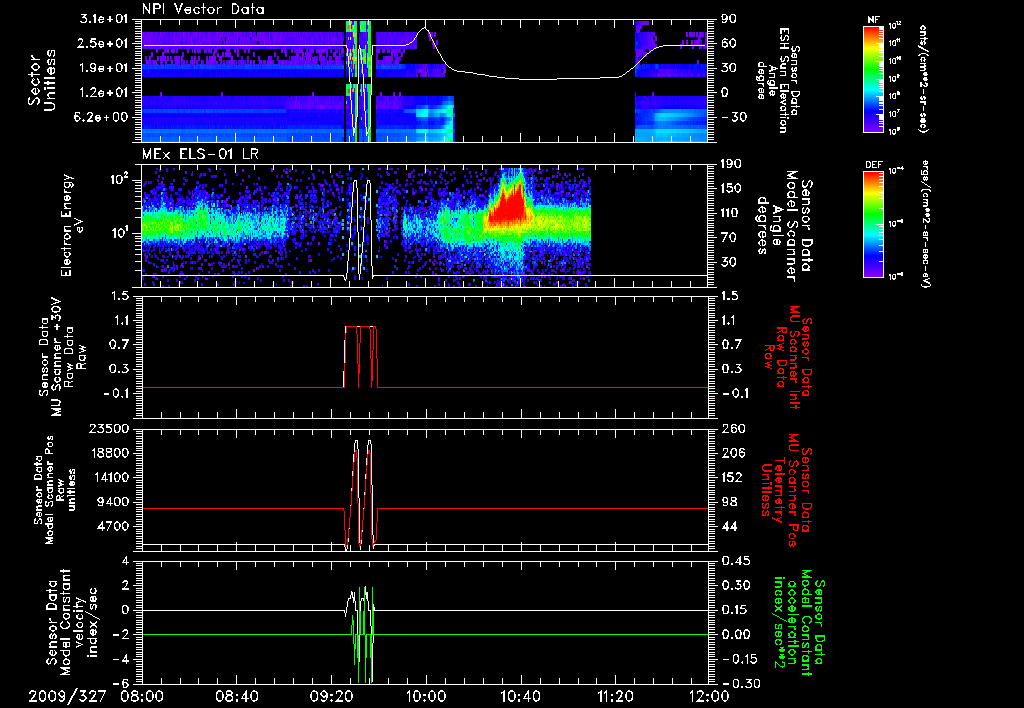Click the 'MU Scanner +30V Raw Data' axis label
The width and height of the screenshot is (1024, 708).
click(x=61, y=357)
